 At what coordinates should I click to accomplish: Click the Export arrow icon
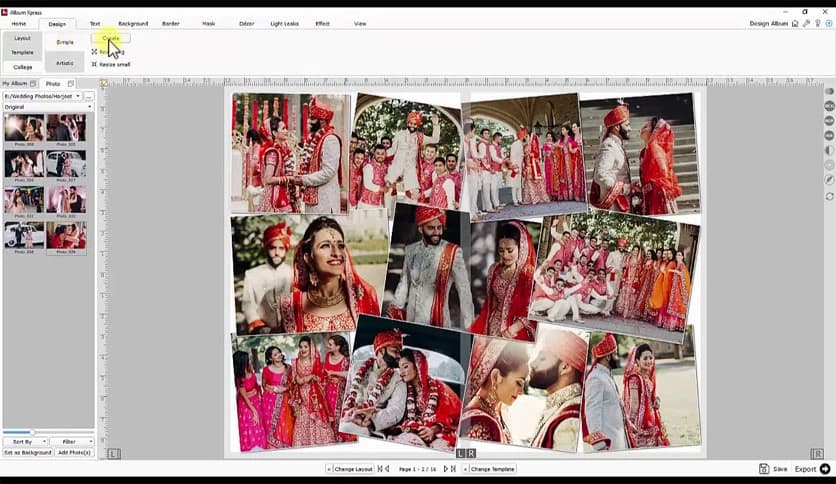pos(825,469)
